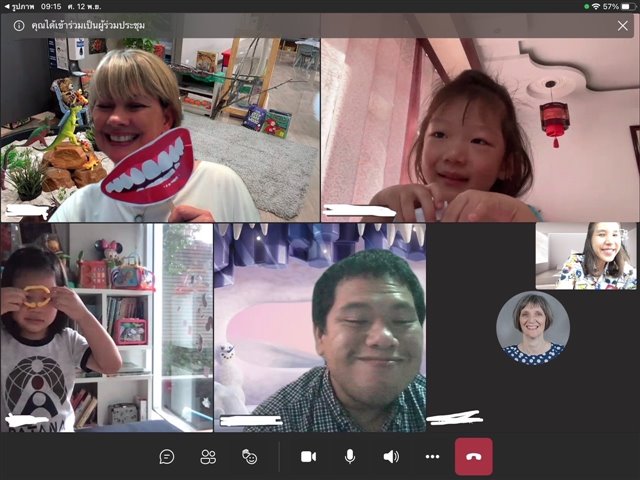Select the video tile with the hanging lantern
Viewport: 640px width, 480px height.
pyautogui.click(x=480, y=130)
